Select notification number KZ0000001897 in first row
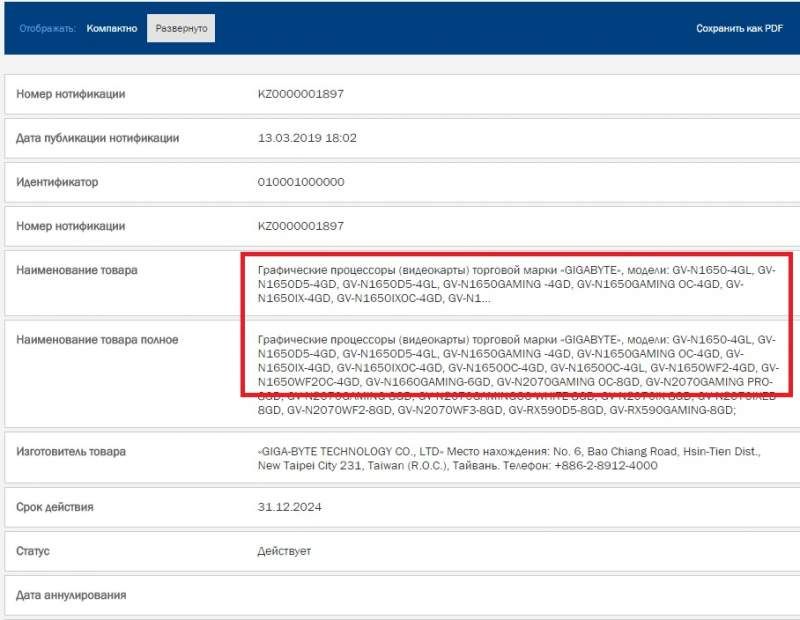800x620 pixels. click(301, 94)
